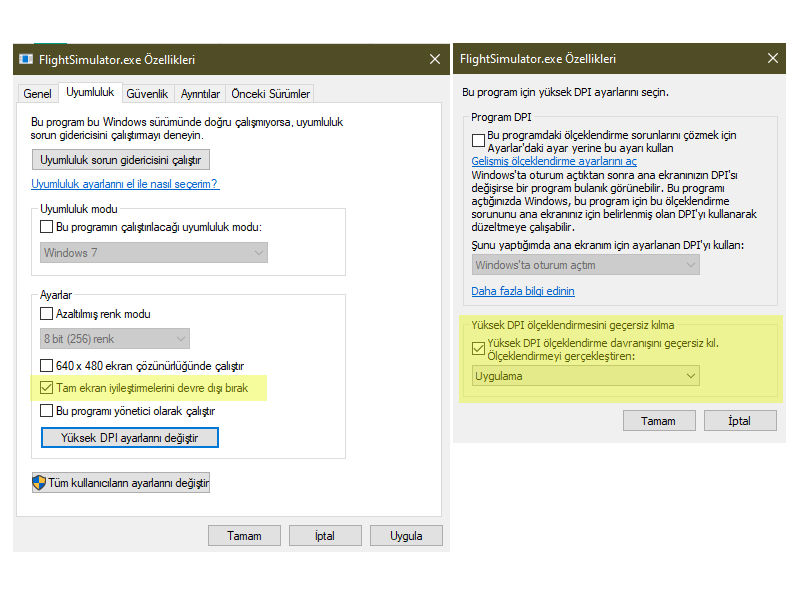Open the Windows 7 compatibility dropdown

[x=154, y=253]
